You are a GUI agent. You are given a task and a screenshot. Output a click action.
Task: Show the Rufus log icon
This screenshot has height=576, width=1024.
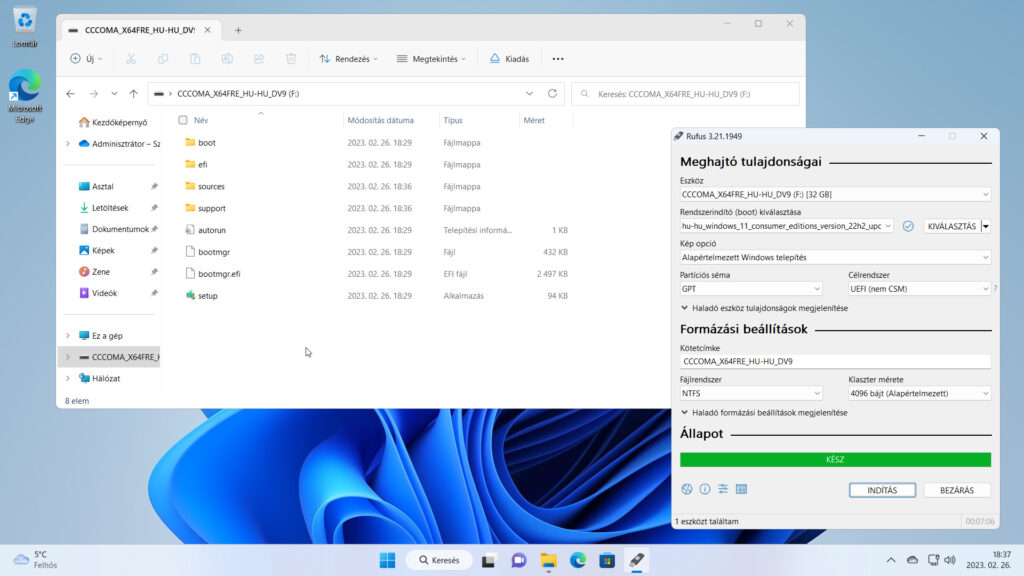coord(741,489)
